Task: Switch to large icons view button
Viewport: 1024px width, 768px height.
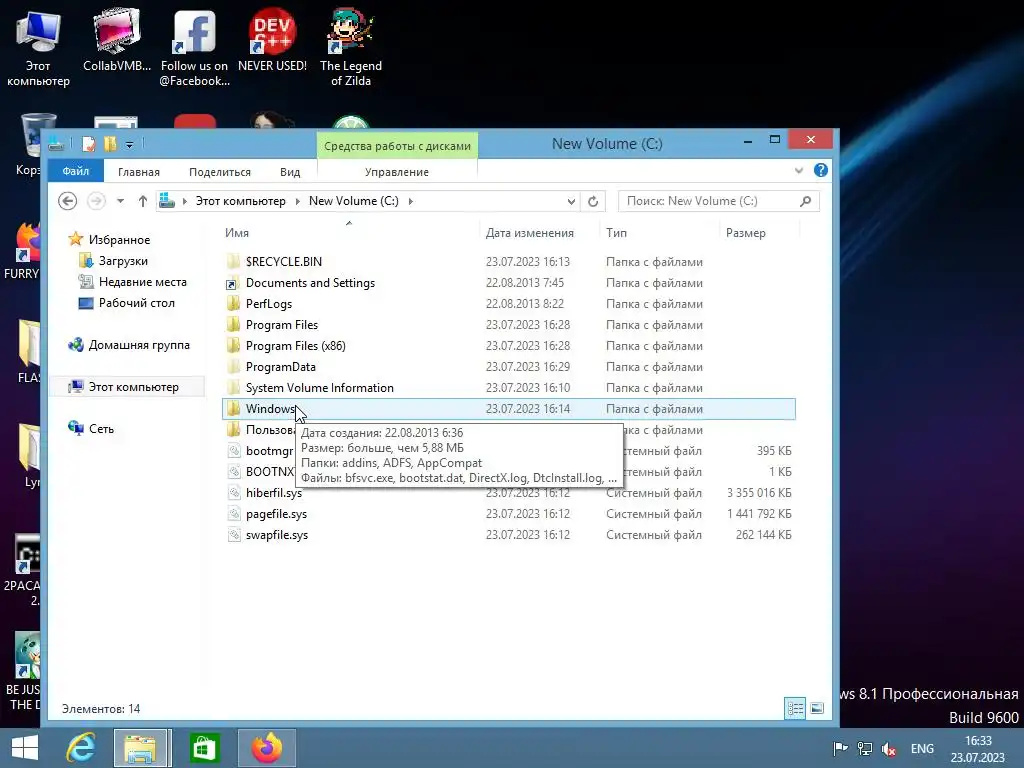Action: point(816,709)
